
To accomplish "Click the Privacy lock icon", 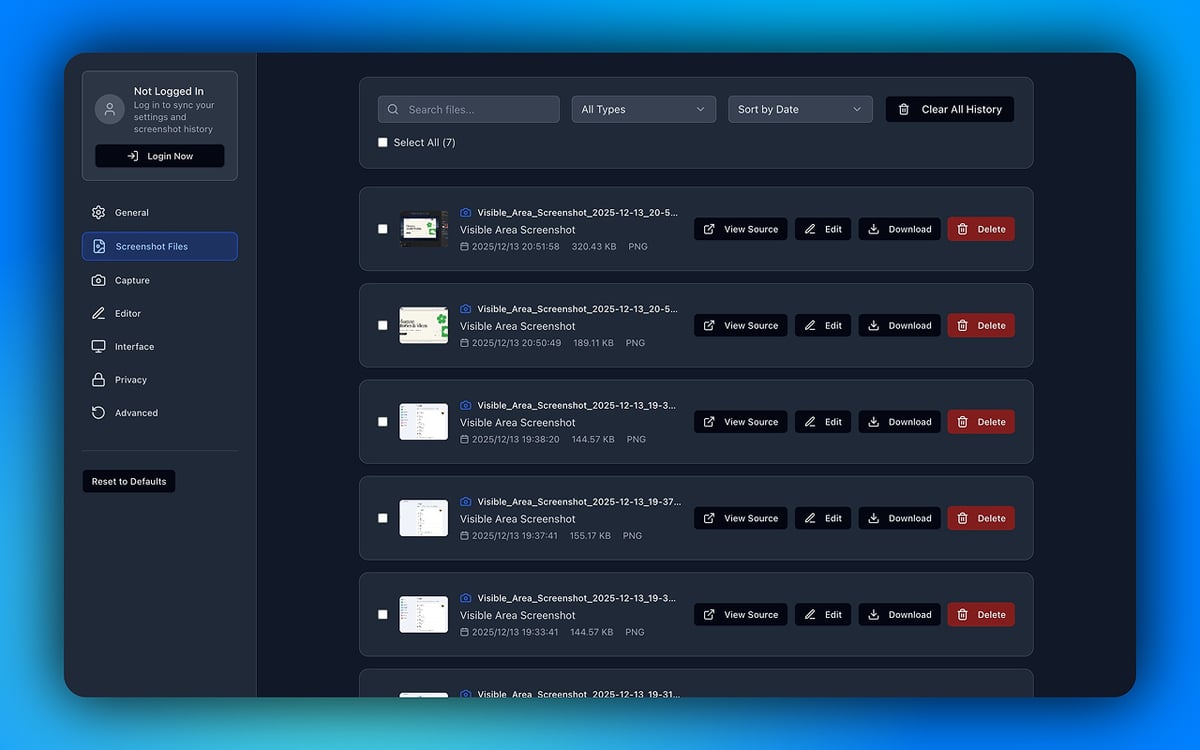I will coord(98,379).
